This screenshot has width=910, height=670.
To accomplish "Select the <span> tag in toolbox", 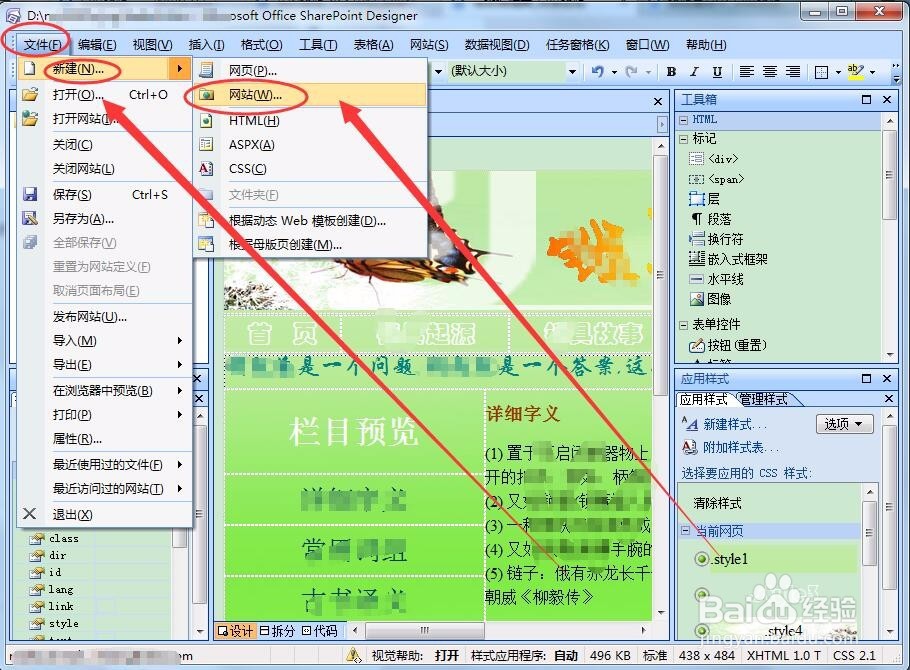I will coord(716,179).
